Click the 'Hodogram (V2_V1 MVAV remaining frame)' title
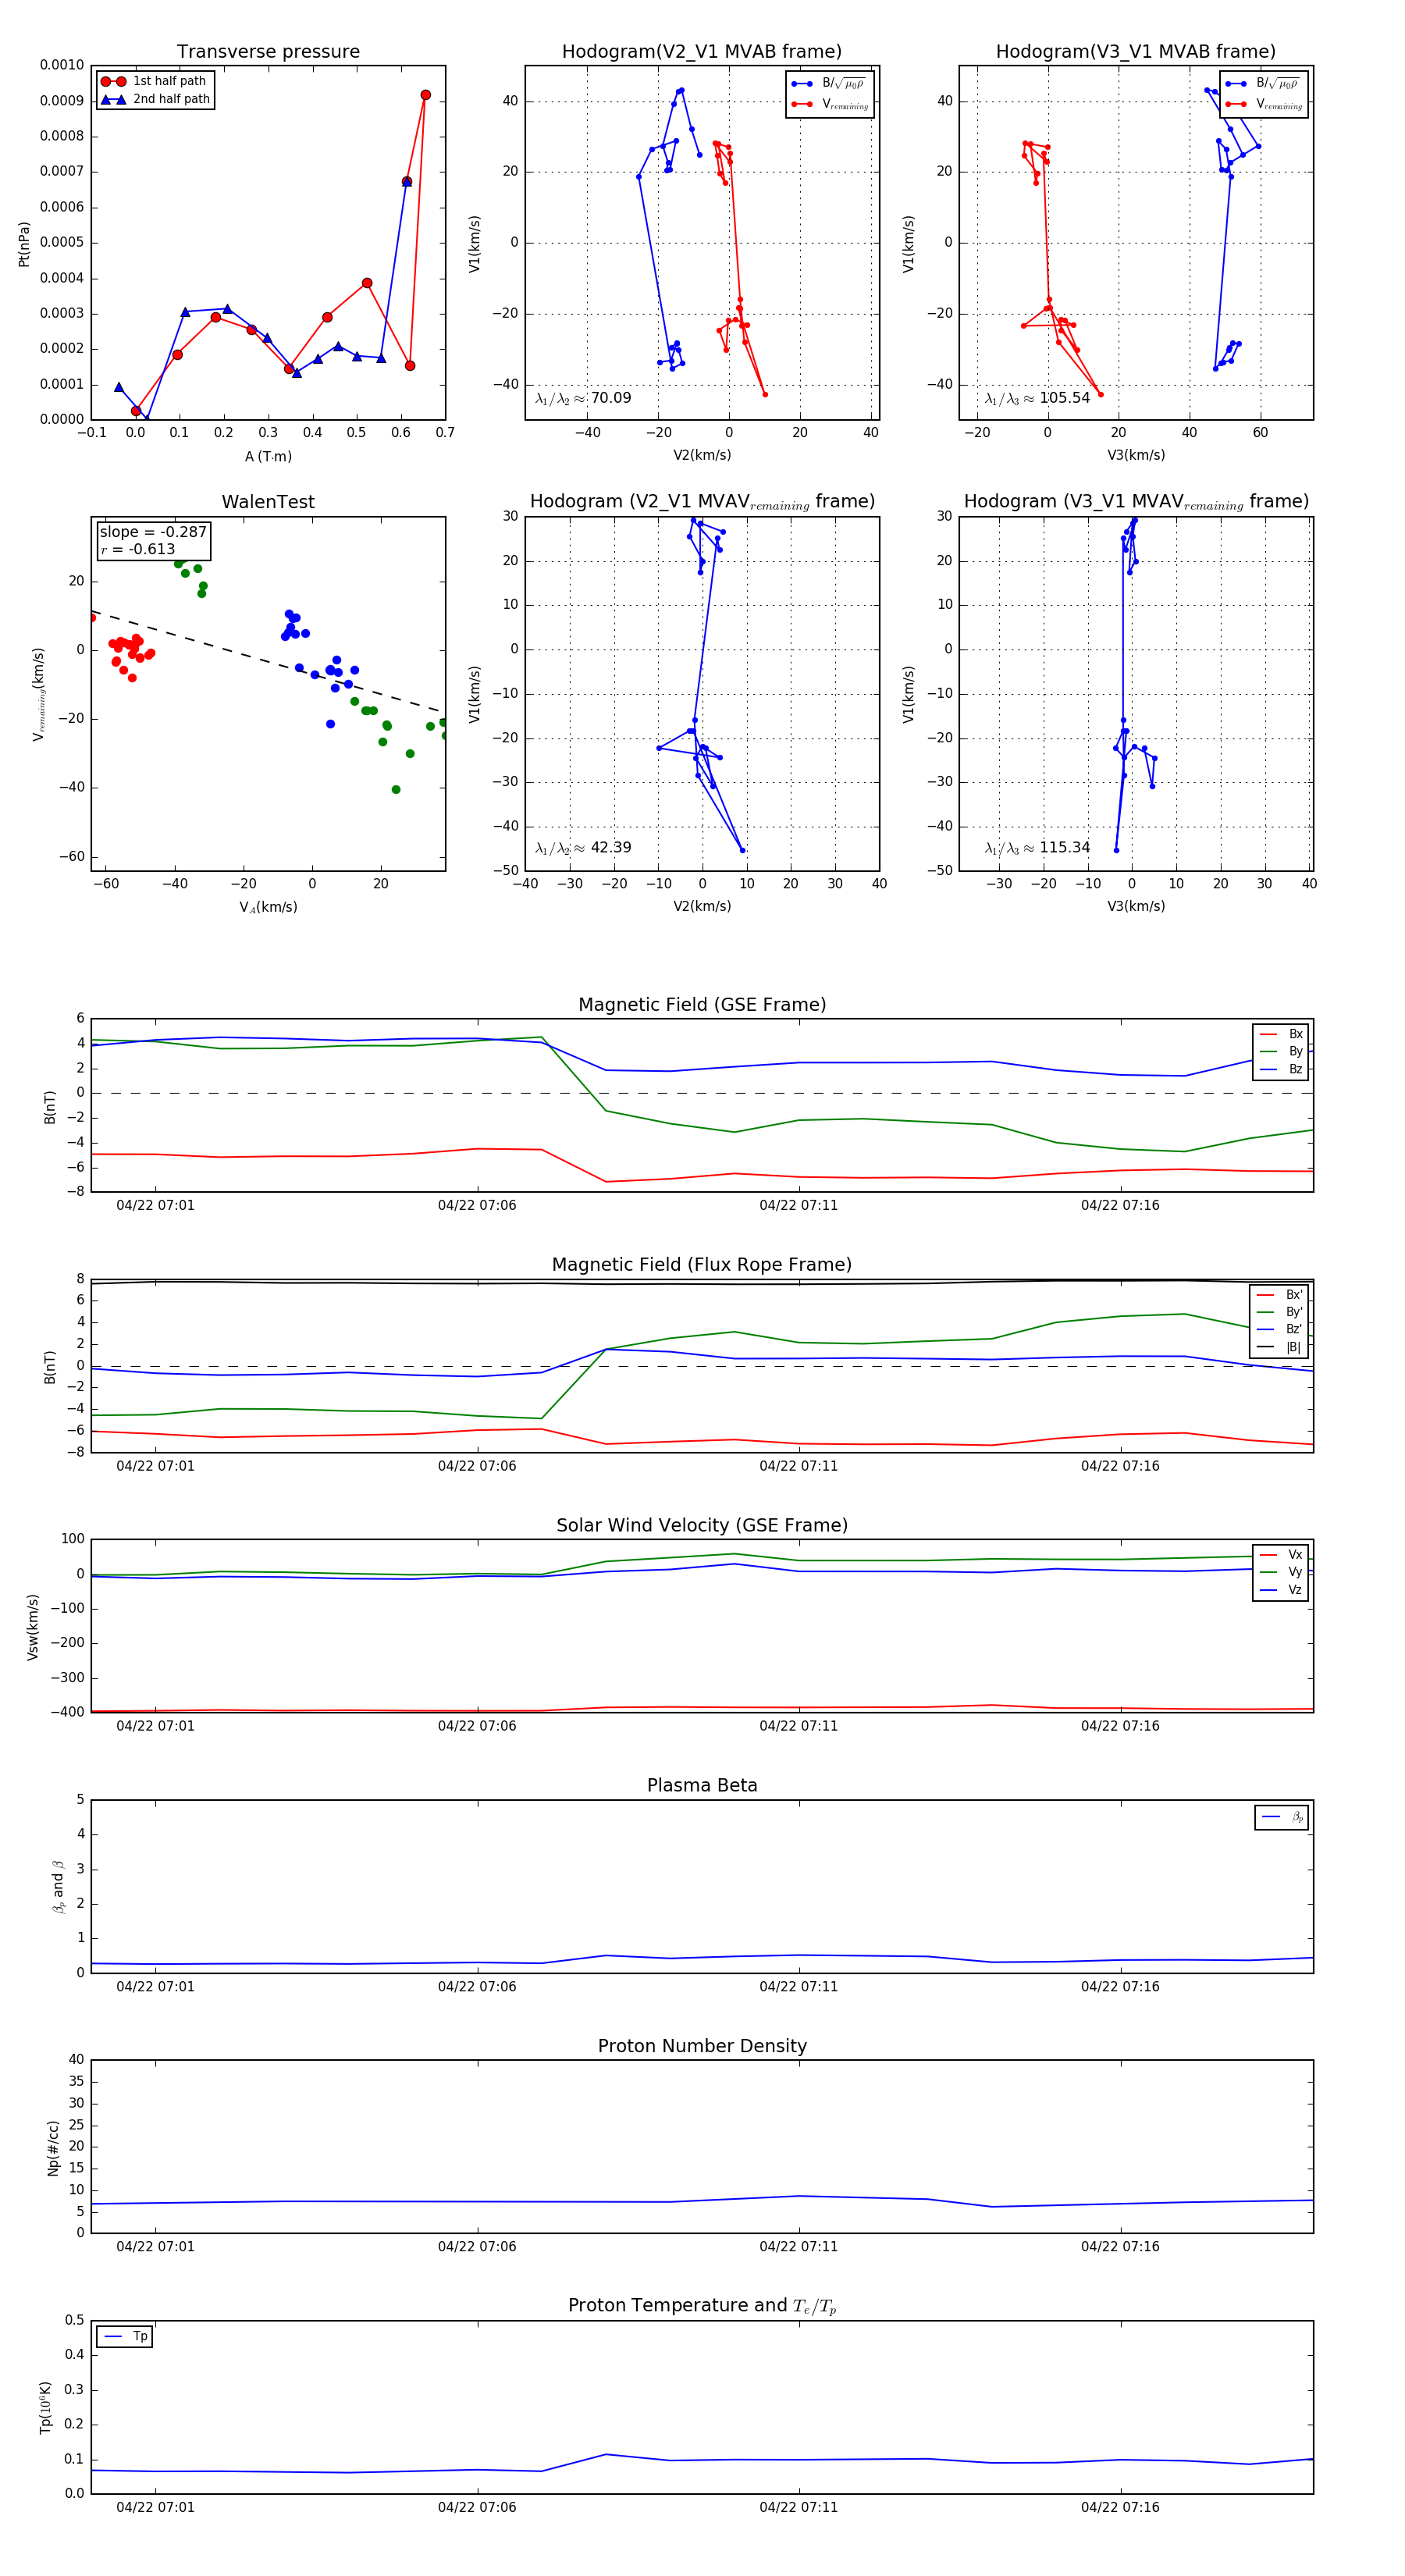The height and width of the screenshot is (2576, 1405). coord(702,502)
